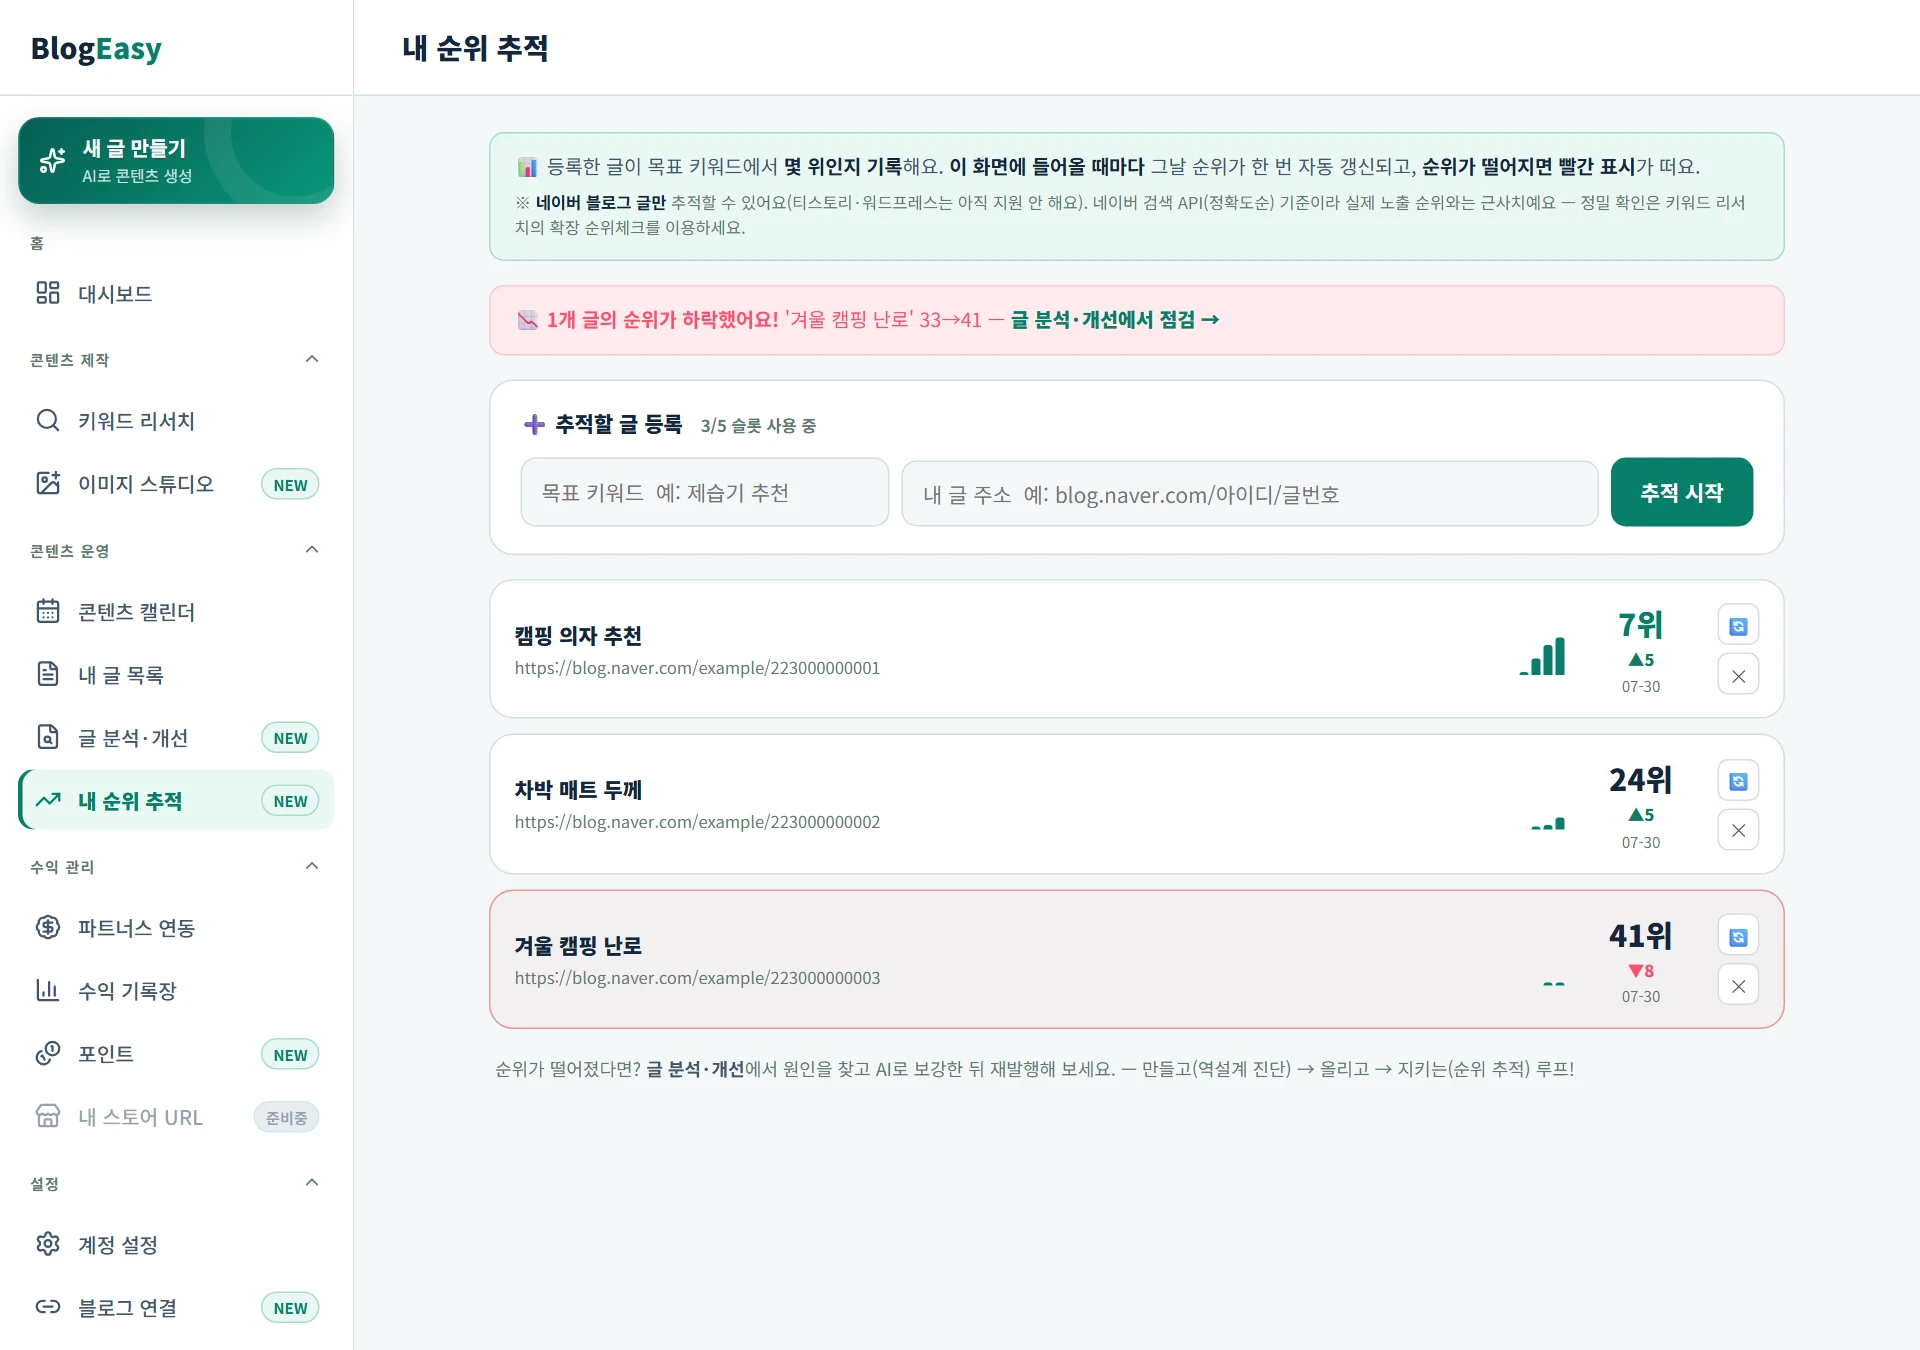Collapse the 콘텐츠 제작 section
Screen dimensions: 1920x1350
click(x=312, y=359)
